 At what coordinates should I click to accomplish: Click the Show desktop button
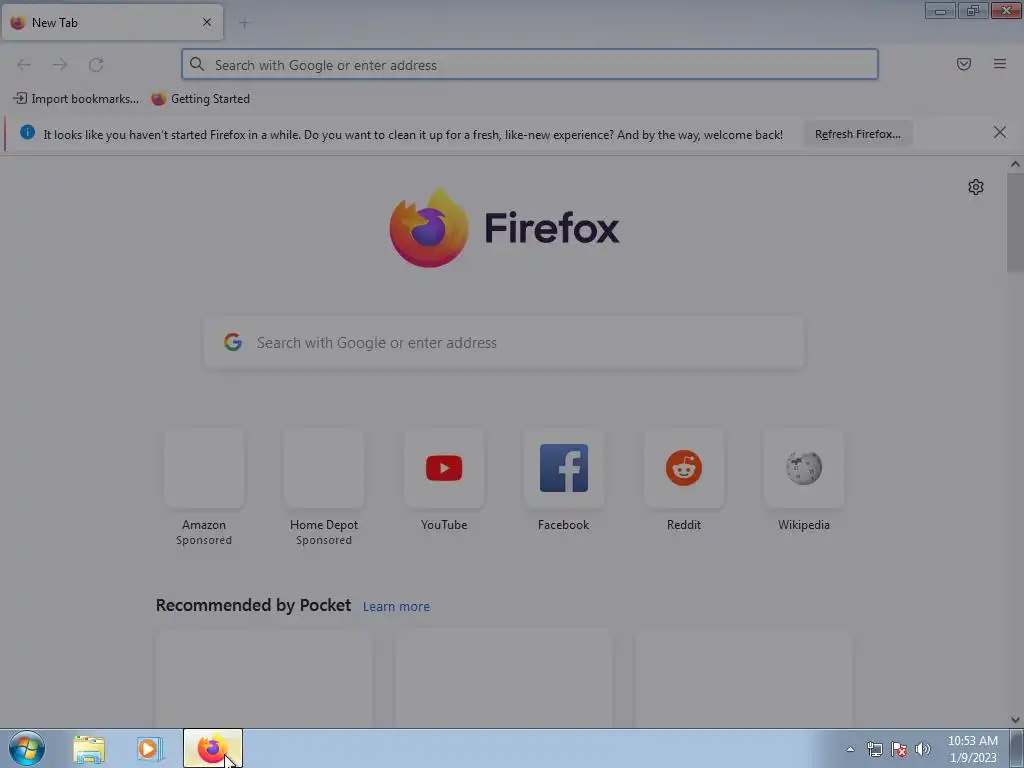click(x=1017, y=749)
